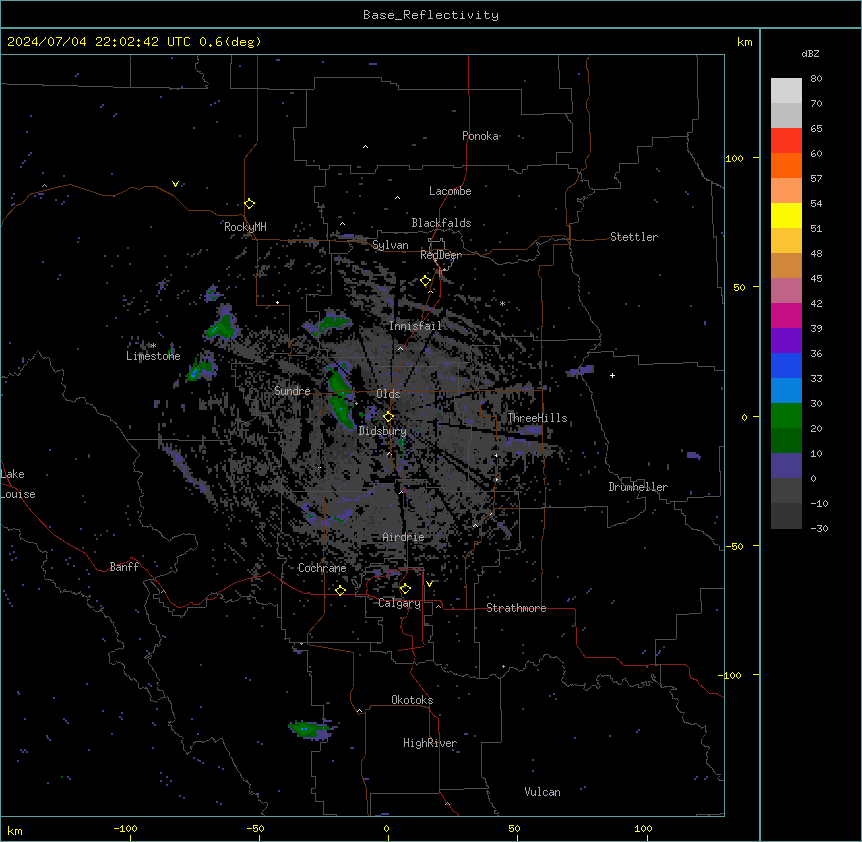Viewport: 862px width, 842px height.
Task: Click the dBZ legend heading
Action: coord(810,53)
